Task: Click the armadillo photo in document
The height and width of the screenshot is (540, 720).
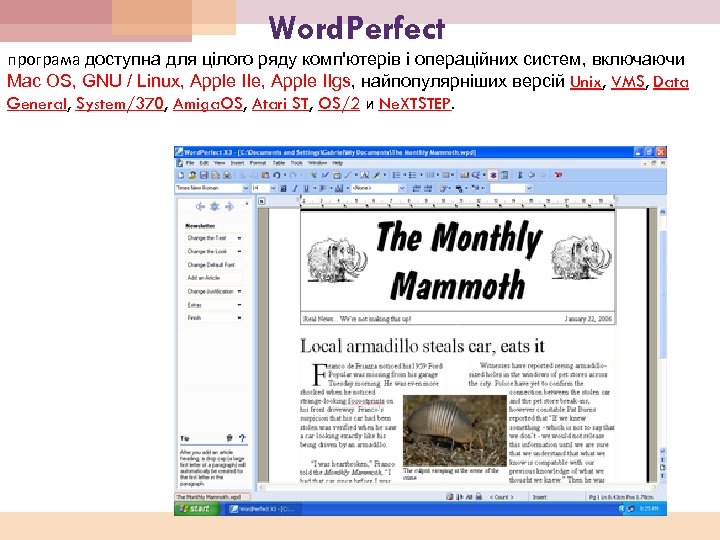Action: click(454, 430)
